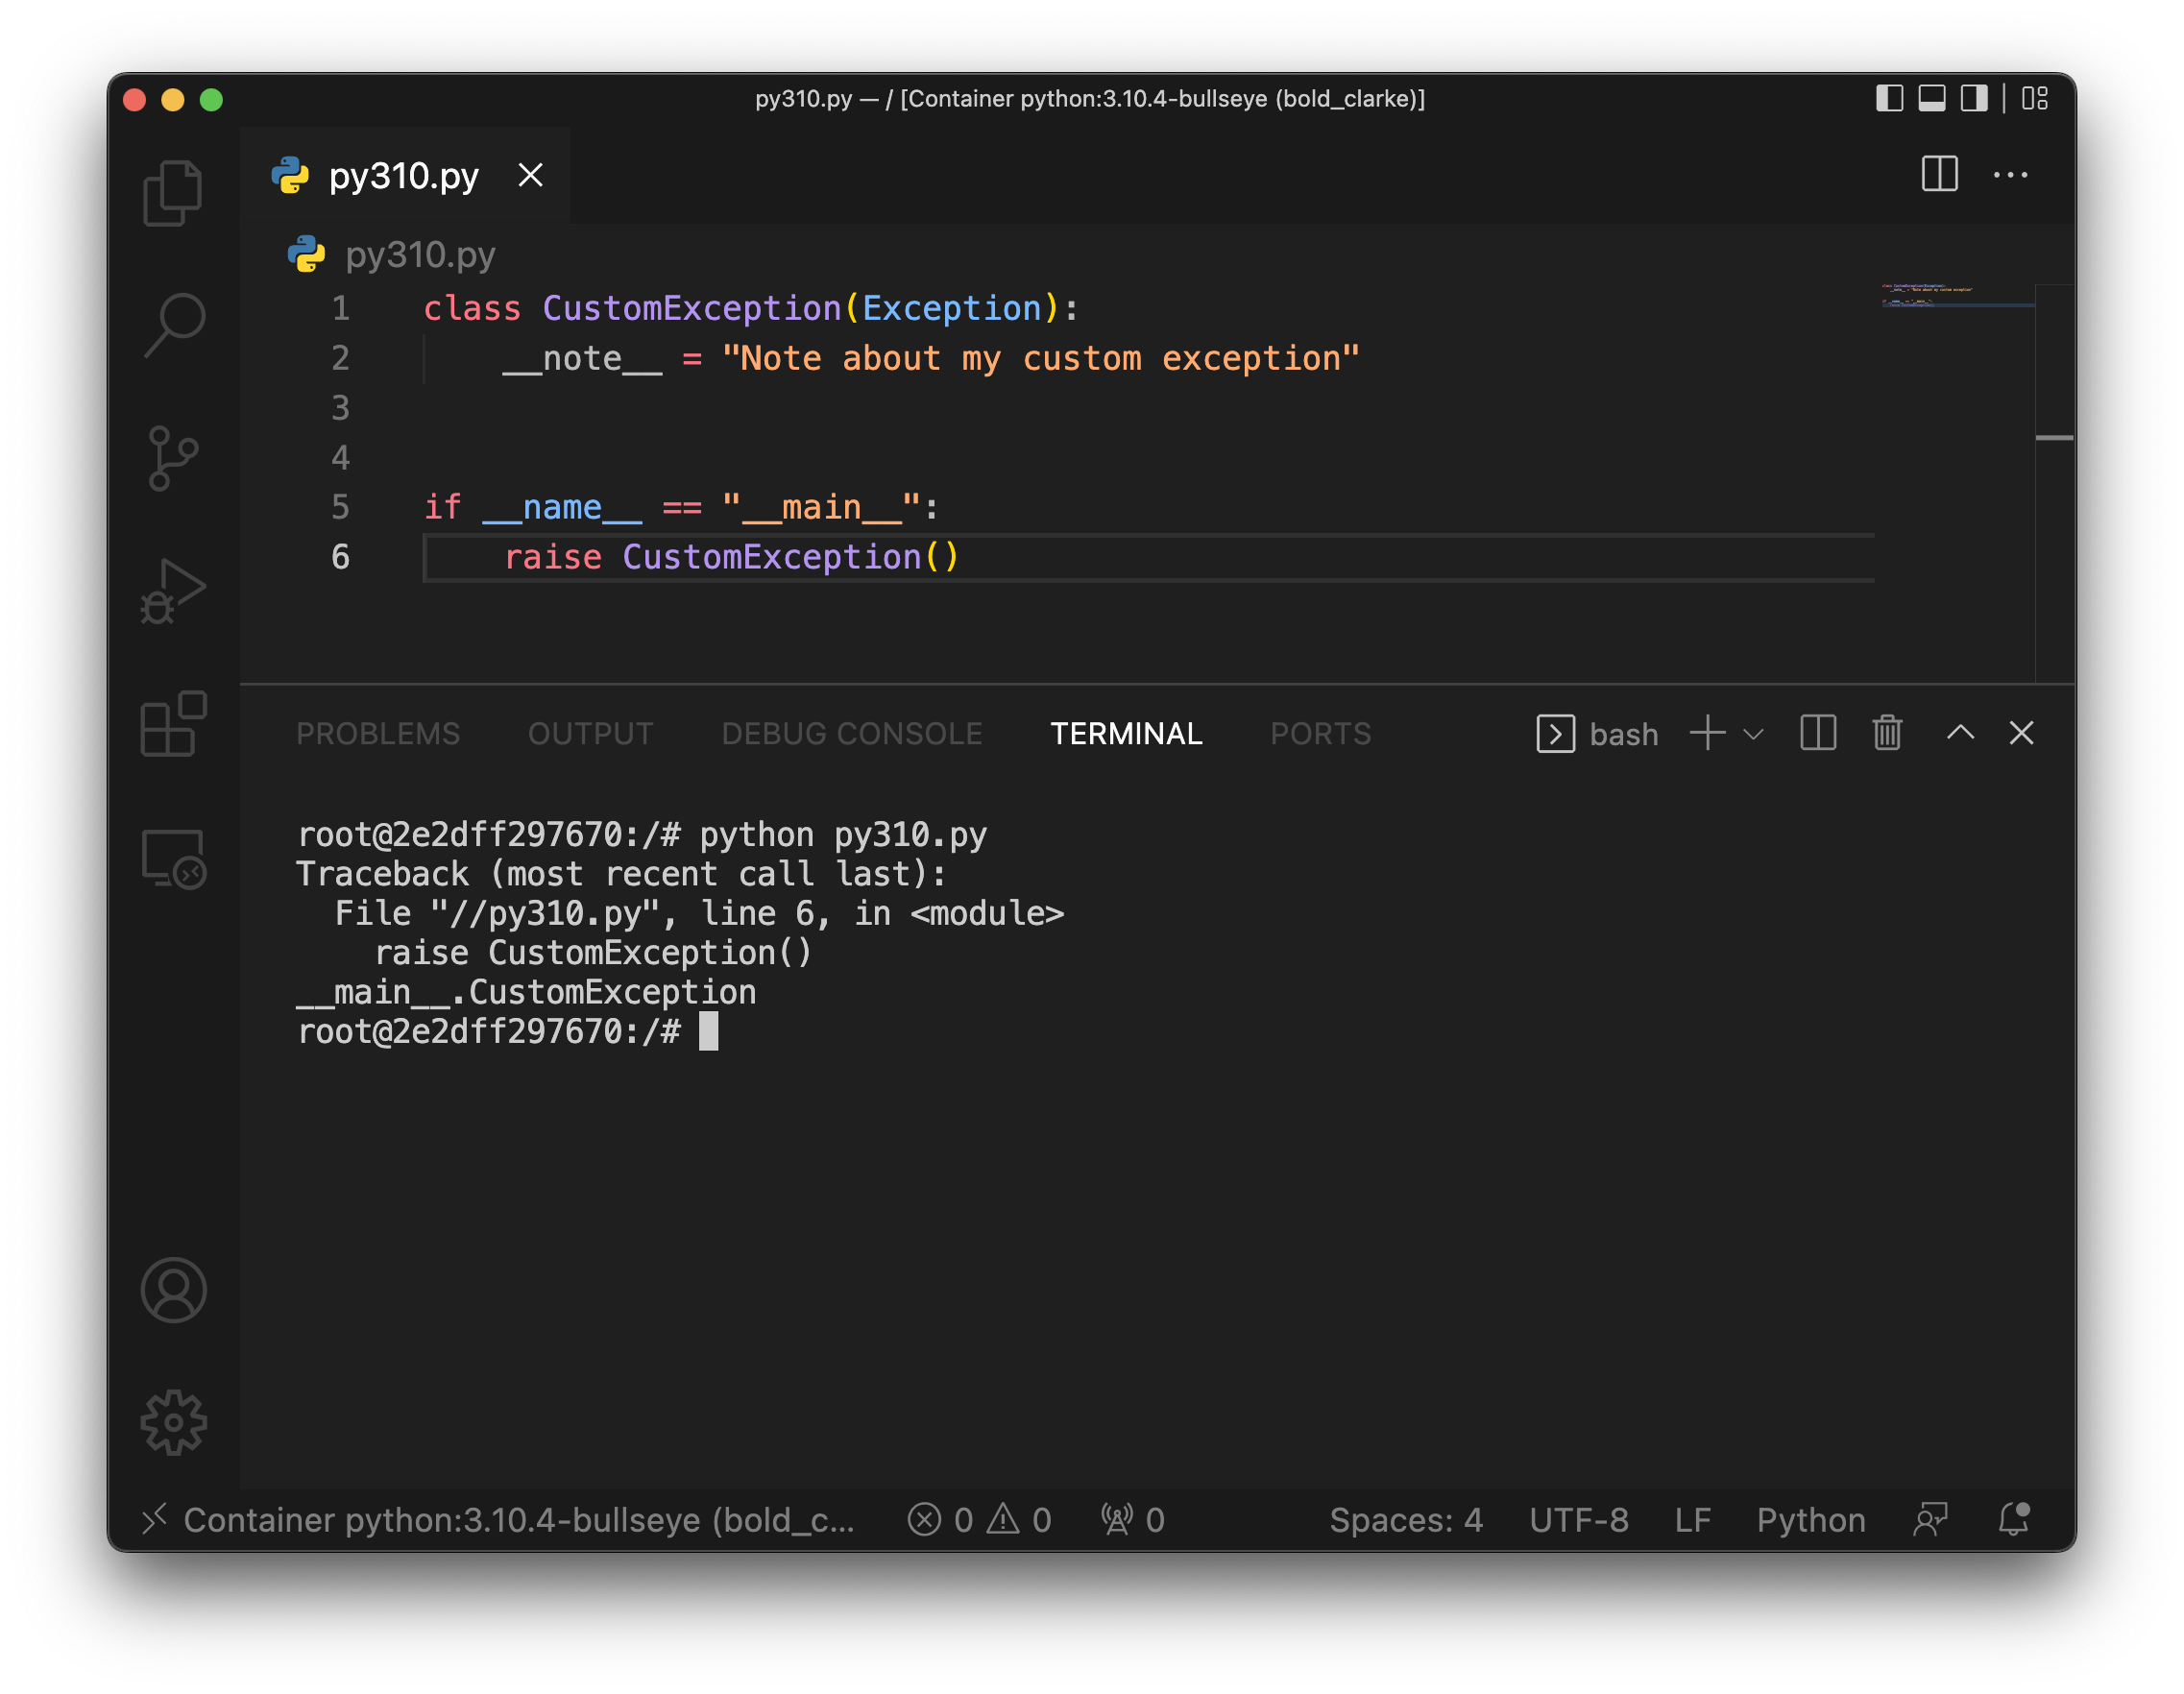Toggle the secondary side bar layout button
The height and width of the screenshot is (1694, 2184).
pos(1973,98)
